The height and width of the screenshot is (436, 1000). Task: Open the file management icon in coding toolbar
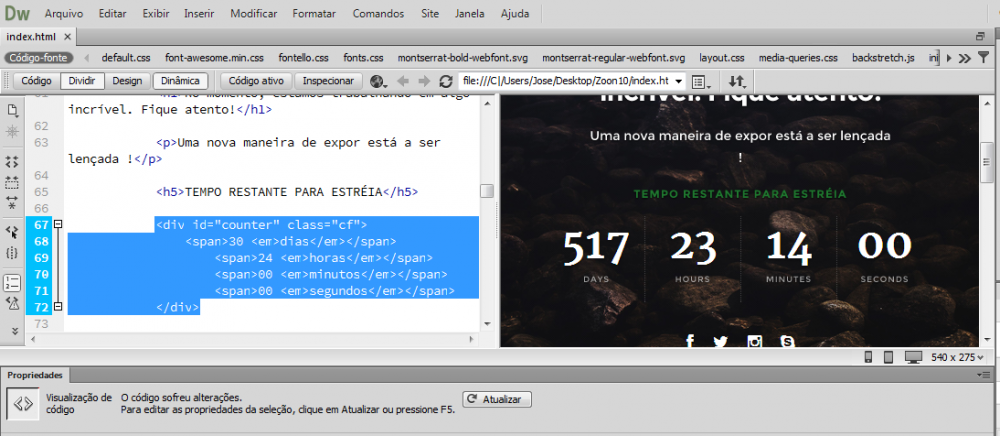point(12,110)
